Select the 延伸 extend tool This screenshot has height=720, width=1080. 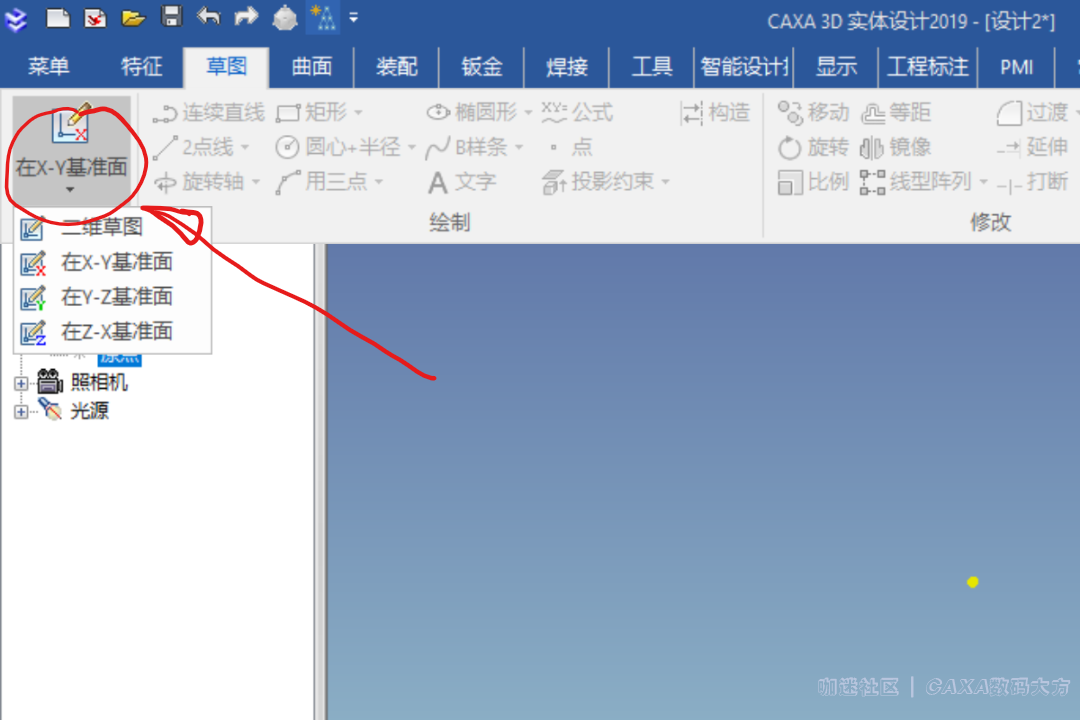tap(1032, 147)
